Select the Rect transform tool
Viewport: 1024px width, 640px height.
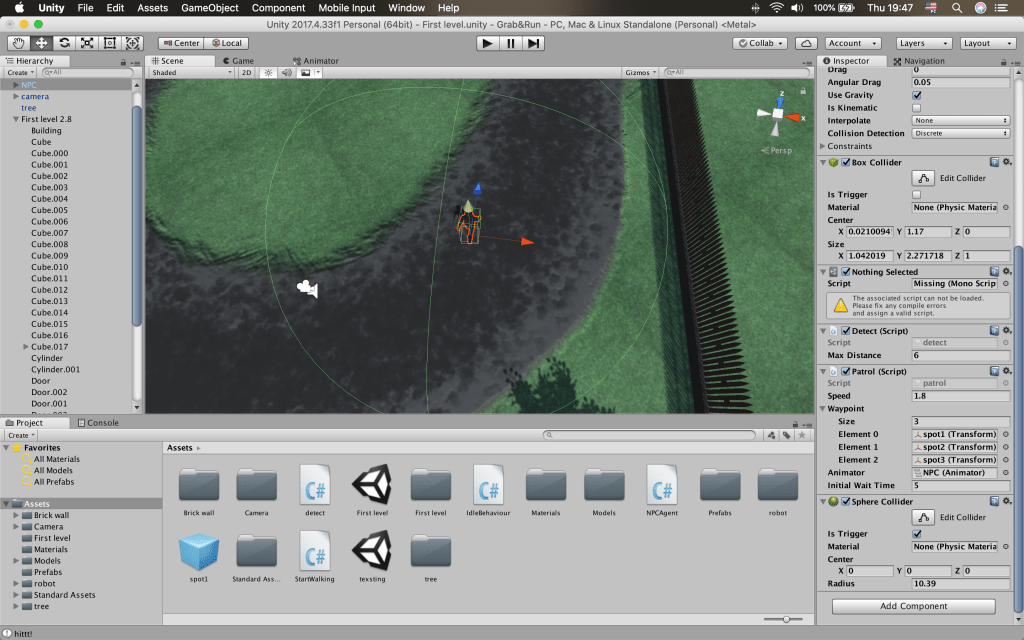110,43
